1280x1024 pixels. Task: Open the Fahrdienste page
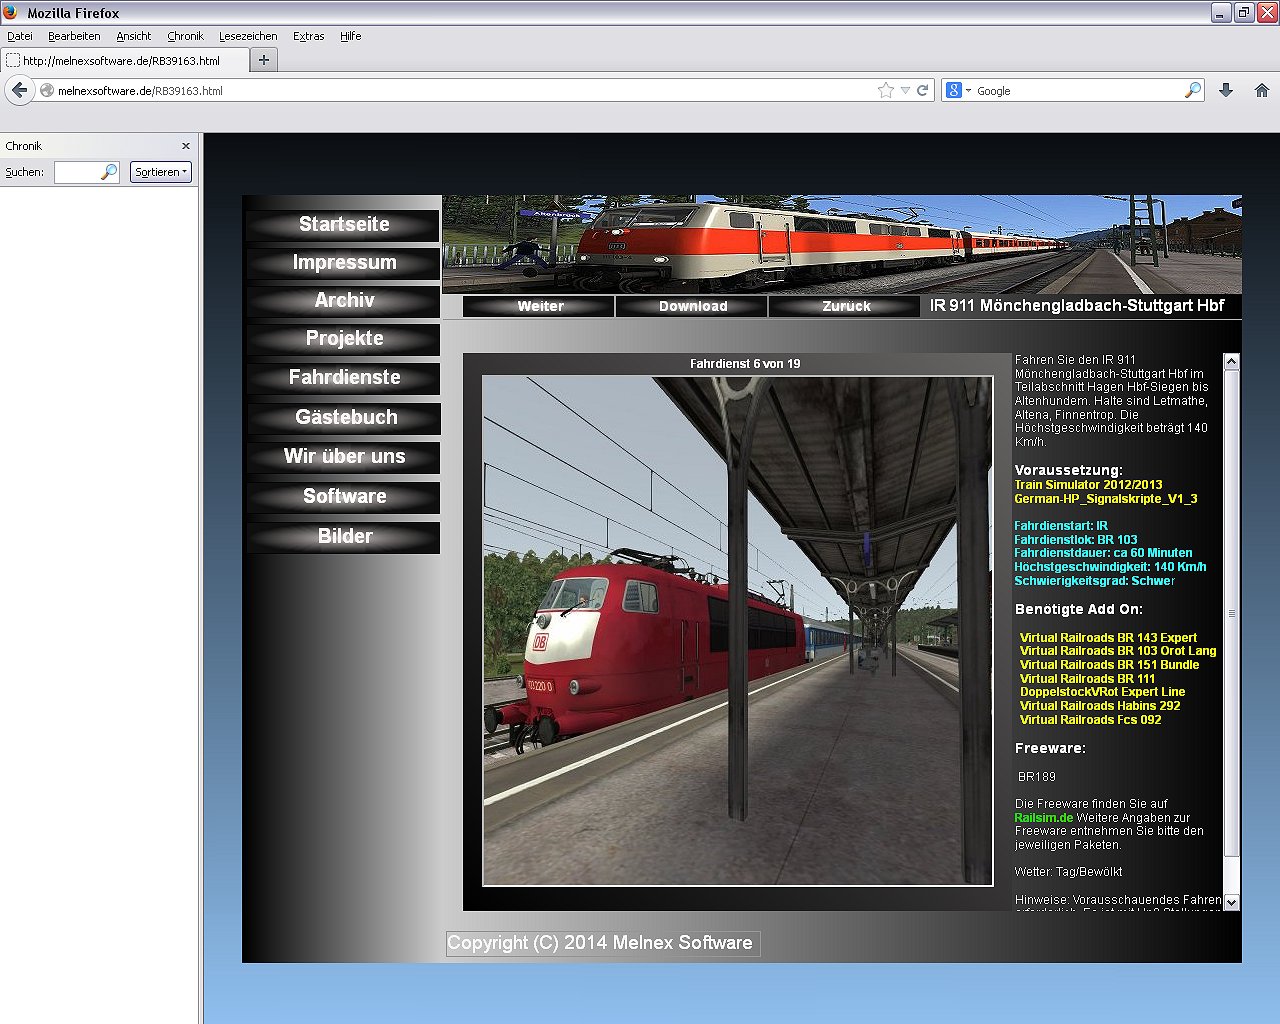(344, 377)
